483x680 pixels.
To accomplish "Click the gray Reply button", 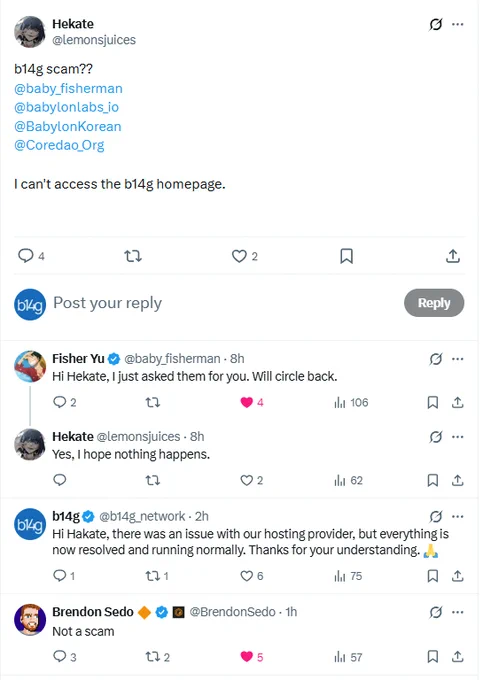I will tap(434, 303).
